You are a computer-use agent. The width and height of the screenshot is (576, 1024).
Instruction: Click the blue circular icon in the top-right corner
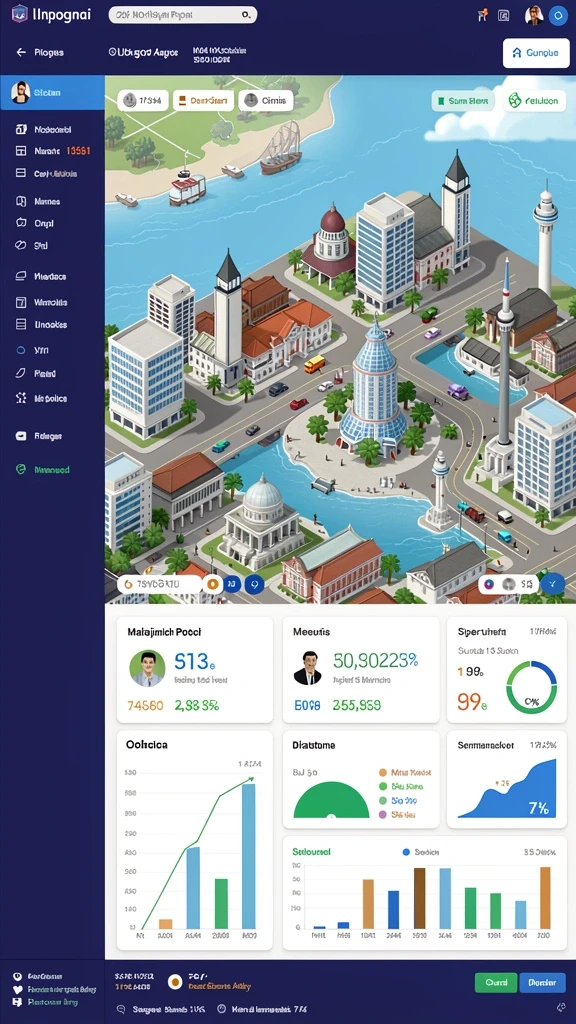click(x=557, y=15)
